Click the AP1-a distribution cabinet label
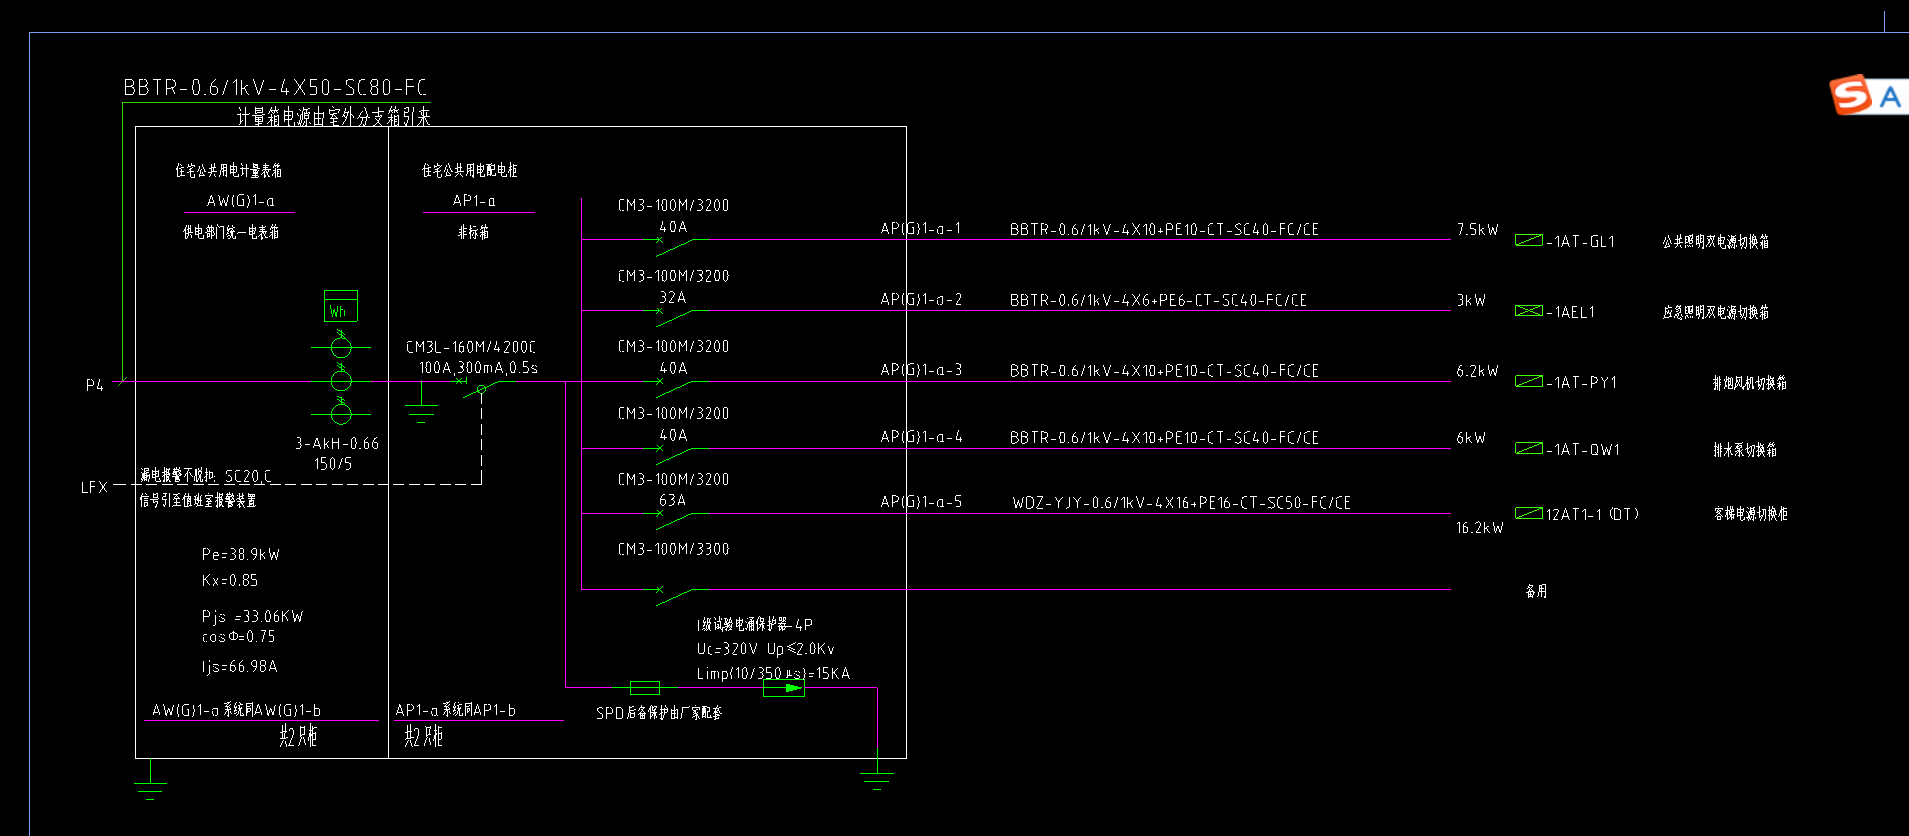This screenshot has width=1909, height=836. pyautogui.click(x=474, y=201)
